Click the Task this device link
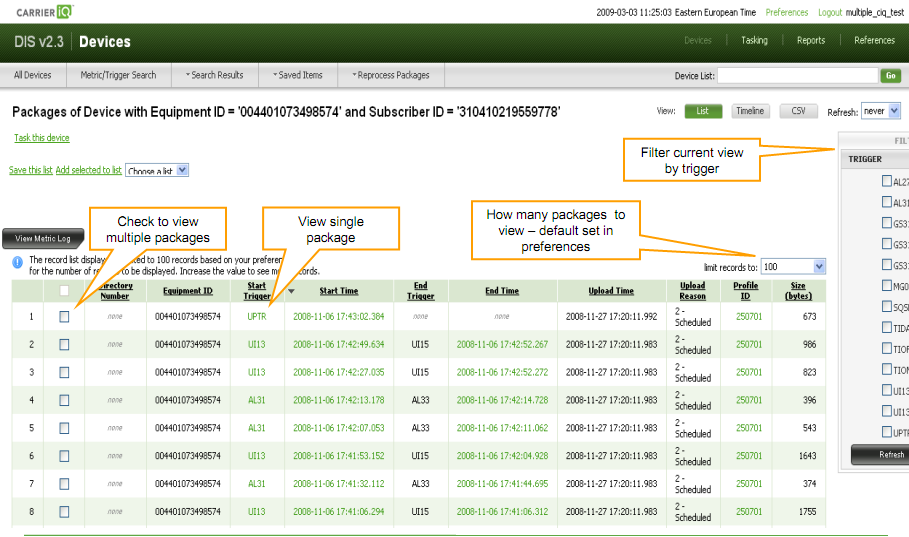This screenshot has height=537, width=909. [42, 138]
